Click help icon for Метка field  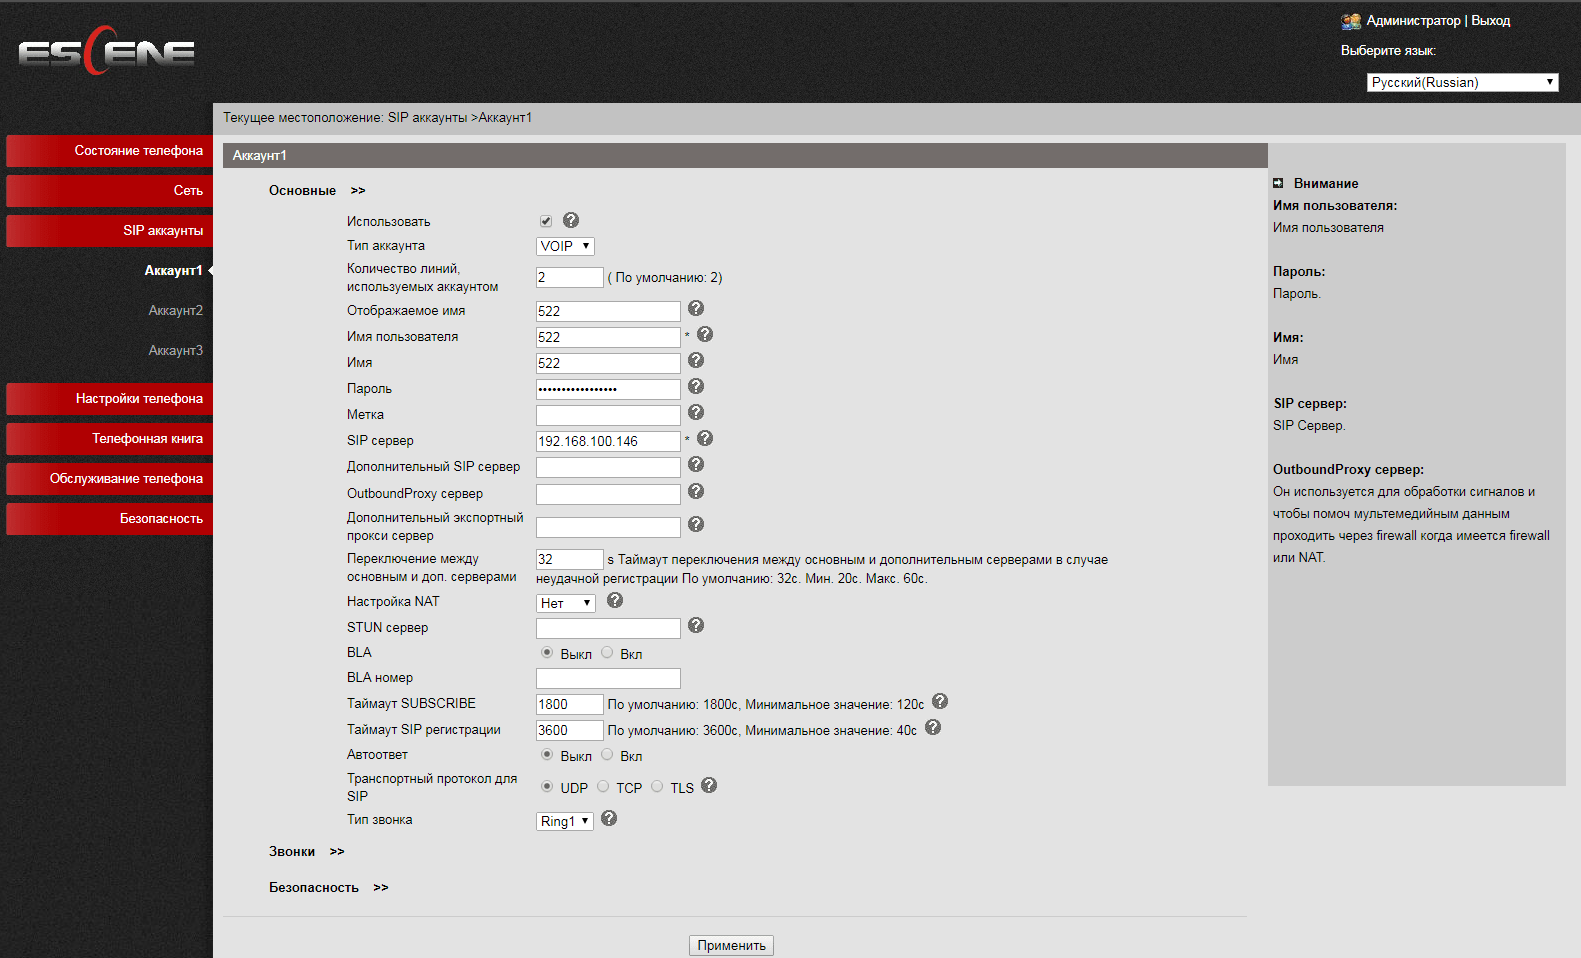pos(696,412)
